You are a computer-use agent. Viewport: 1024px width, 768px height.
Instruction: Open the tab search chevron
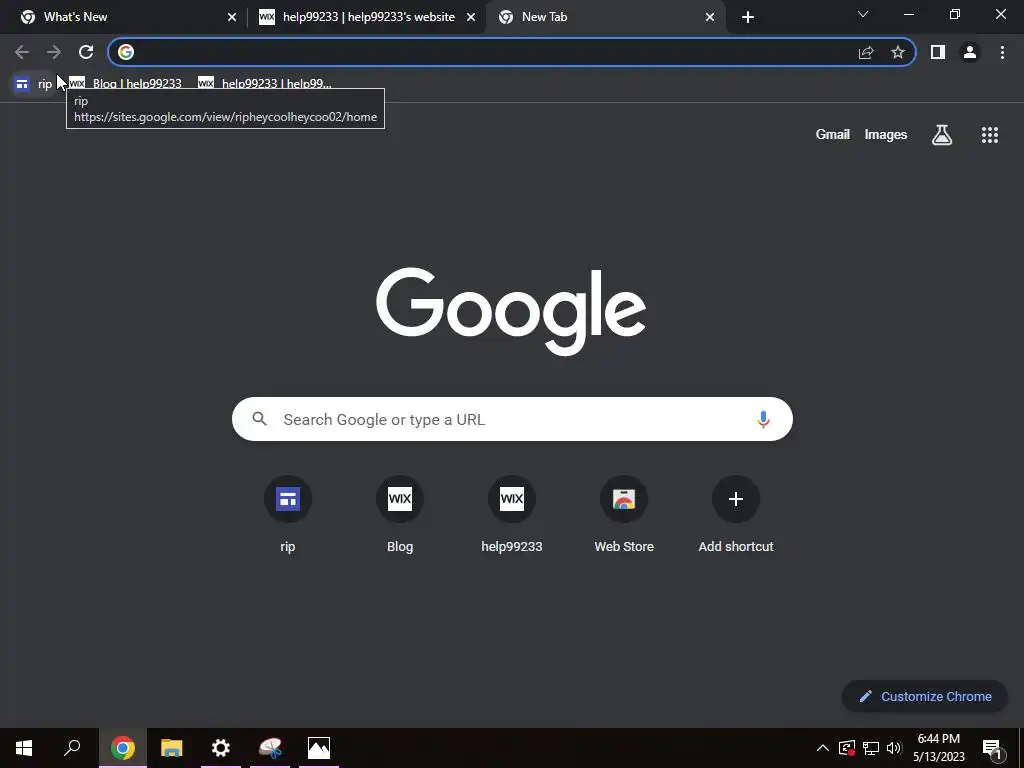click(863, 14)
